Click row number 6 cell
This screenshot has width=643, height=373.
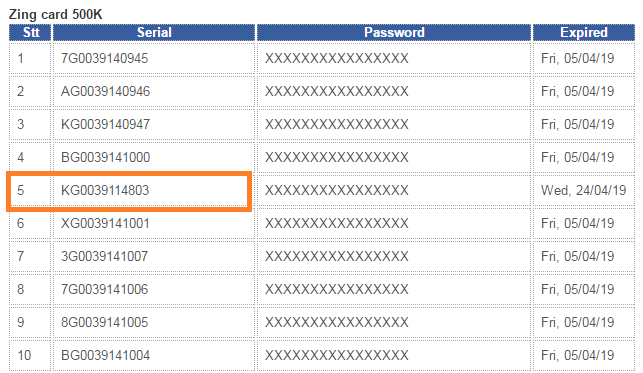pyautogui.click(x=30, y=223)
